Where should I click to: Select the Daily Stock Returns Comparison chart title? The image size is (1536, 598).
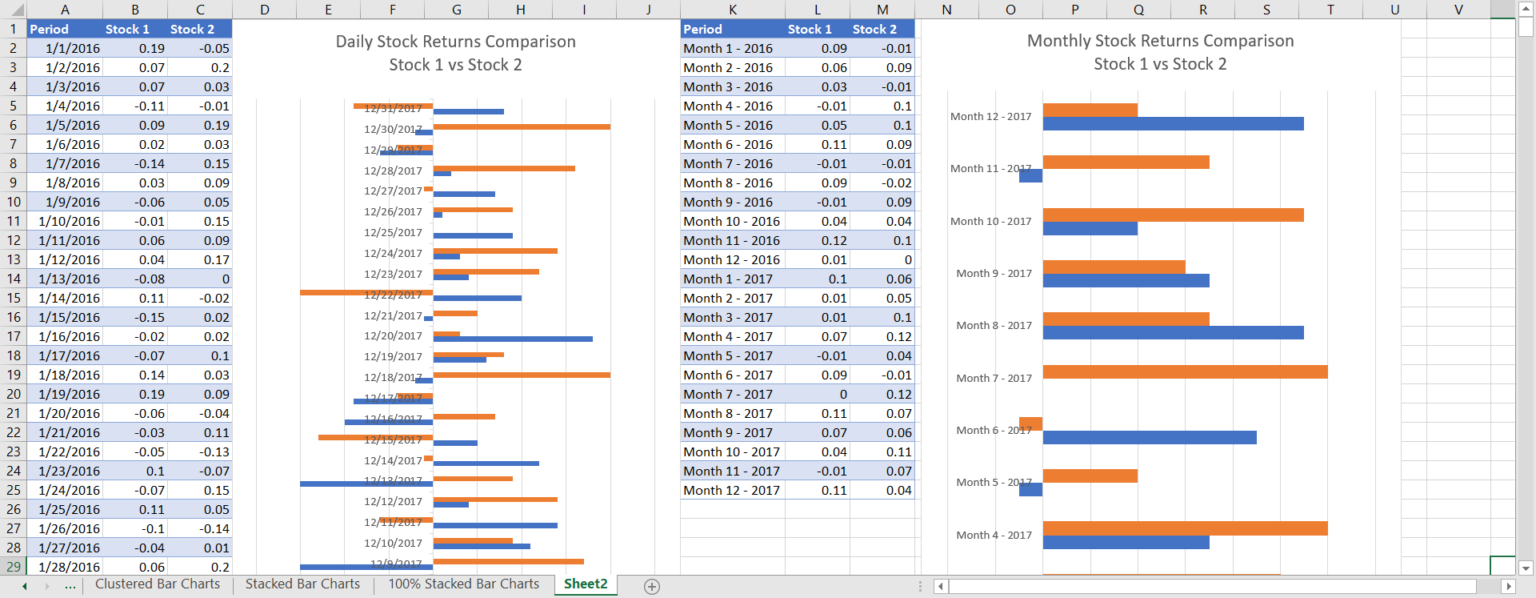pos(456,42)
